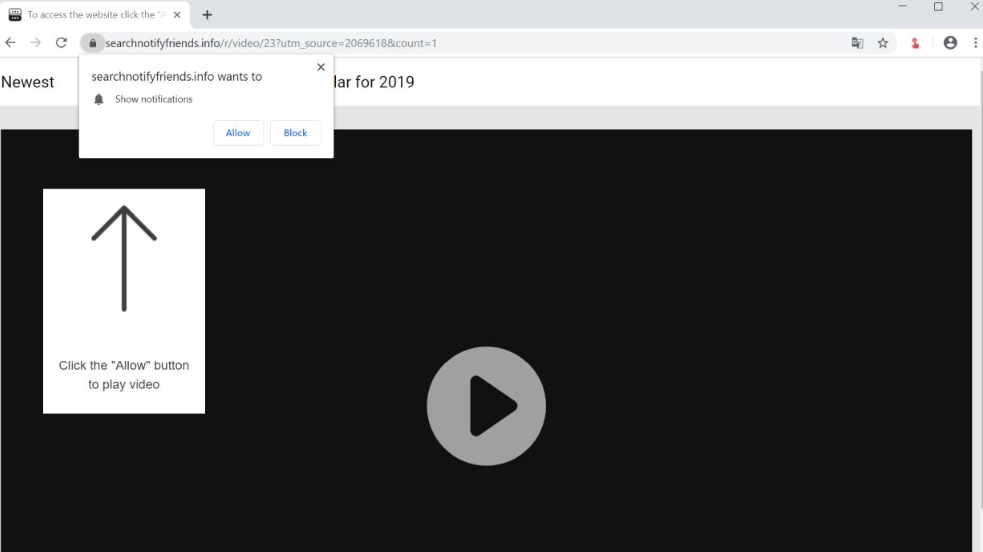The image size is (983, 552).
Task: Click the forward navigation arrow
Action: (x=36, y=43)
